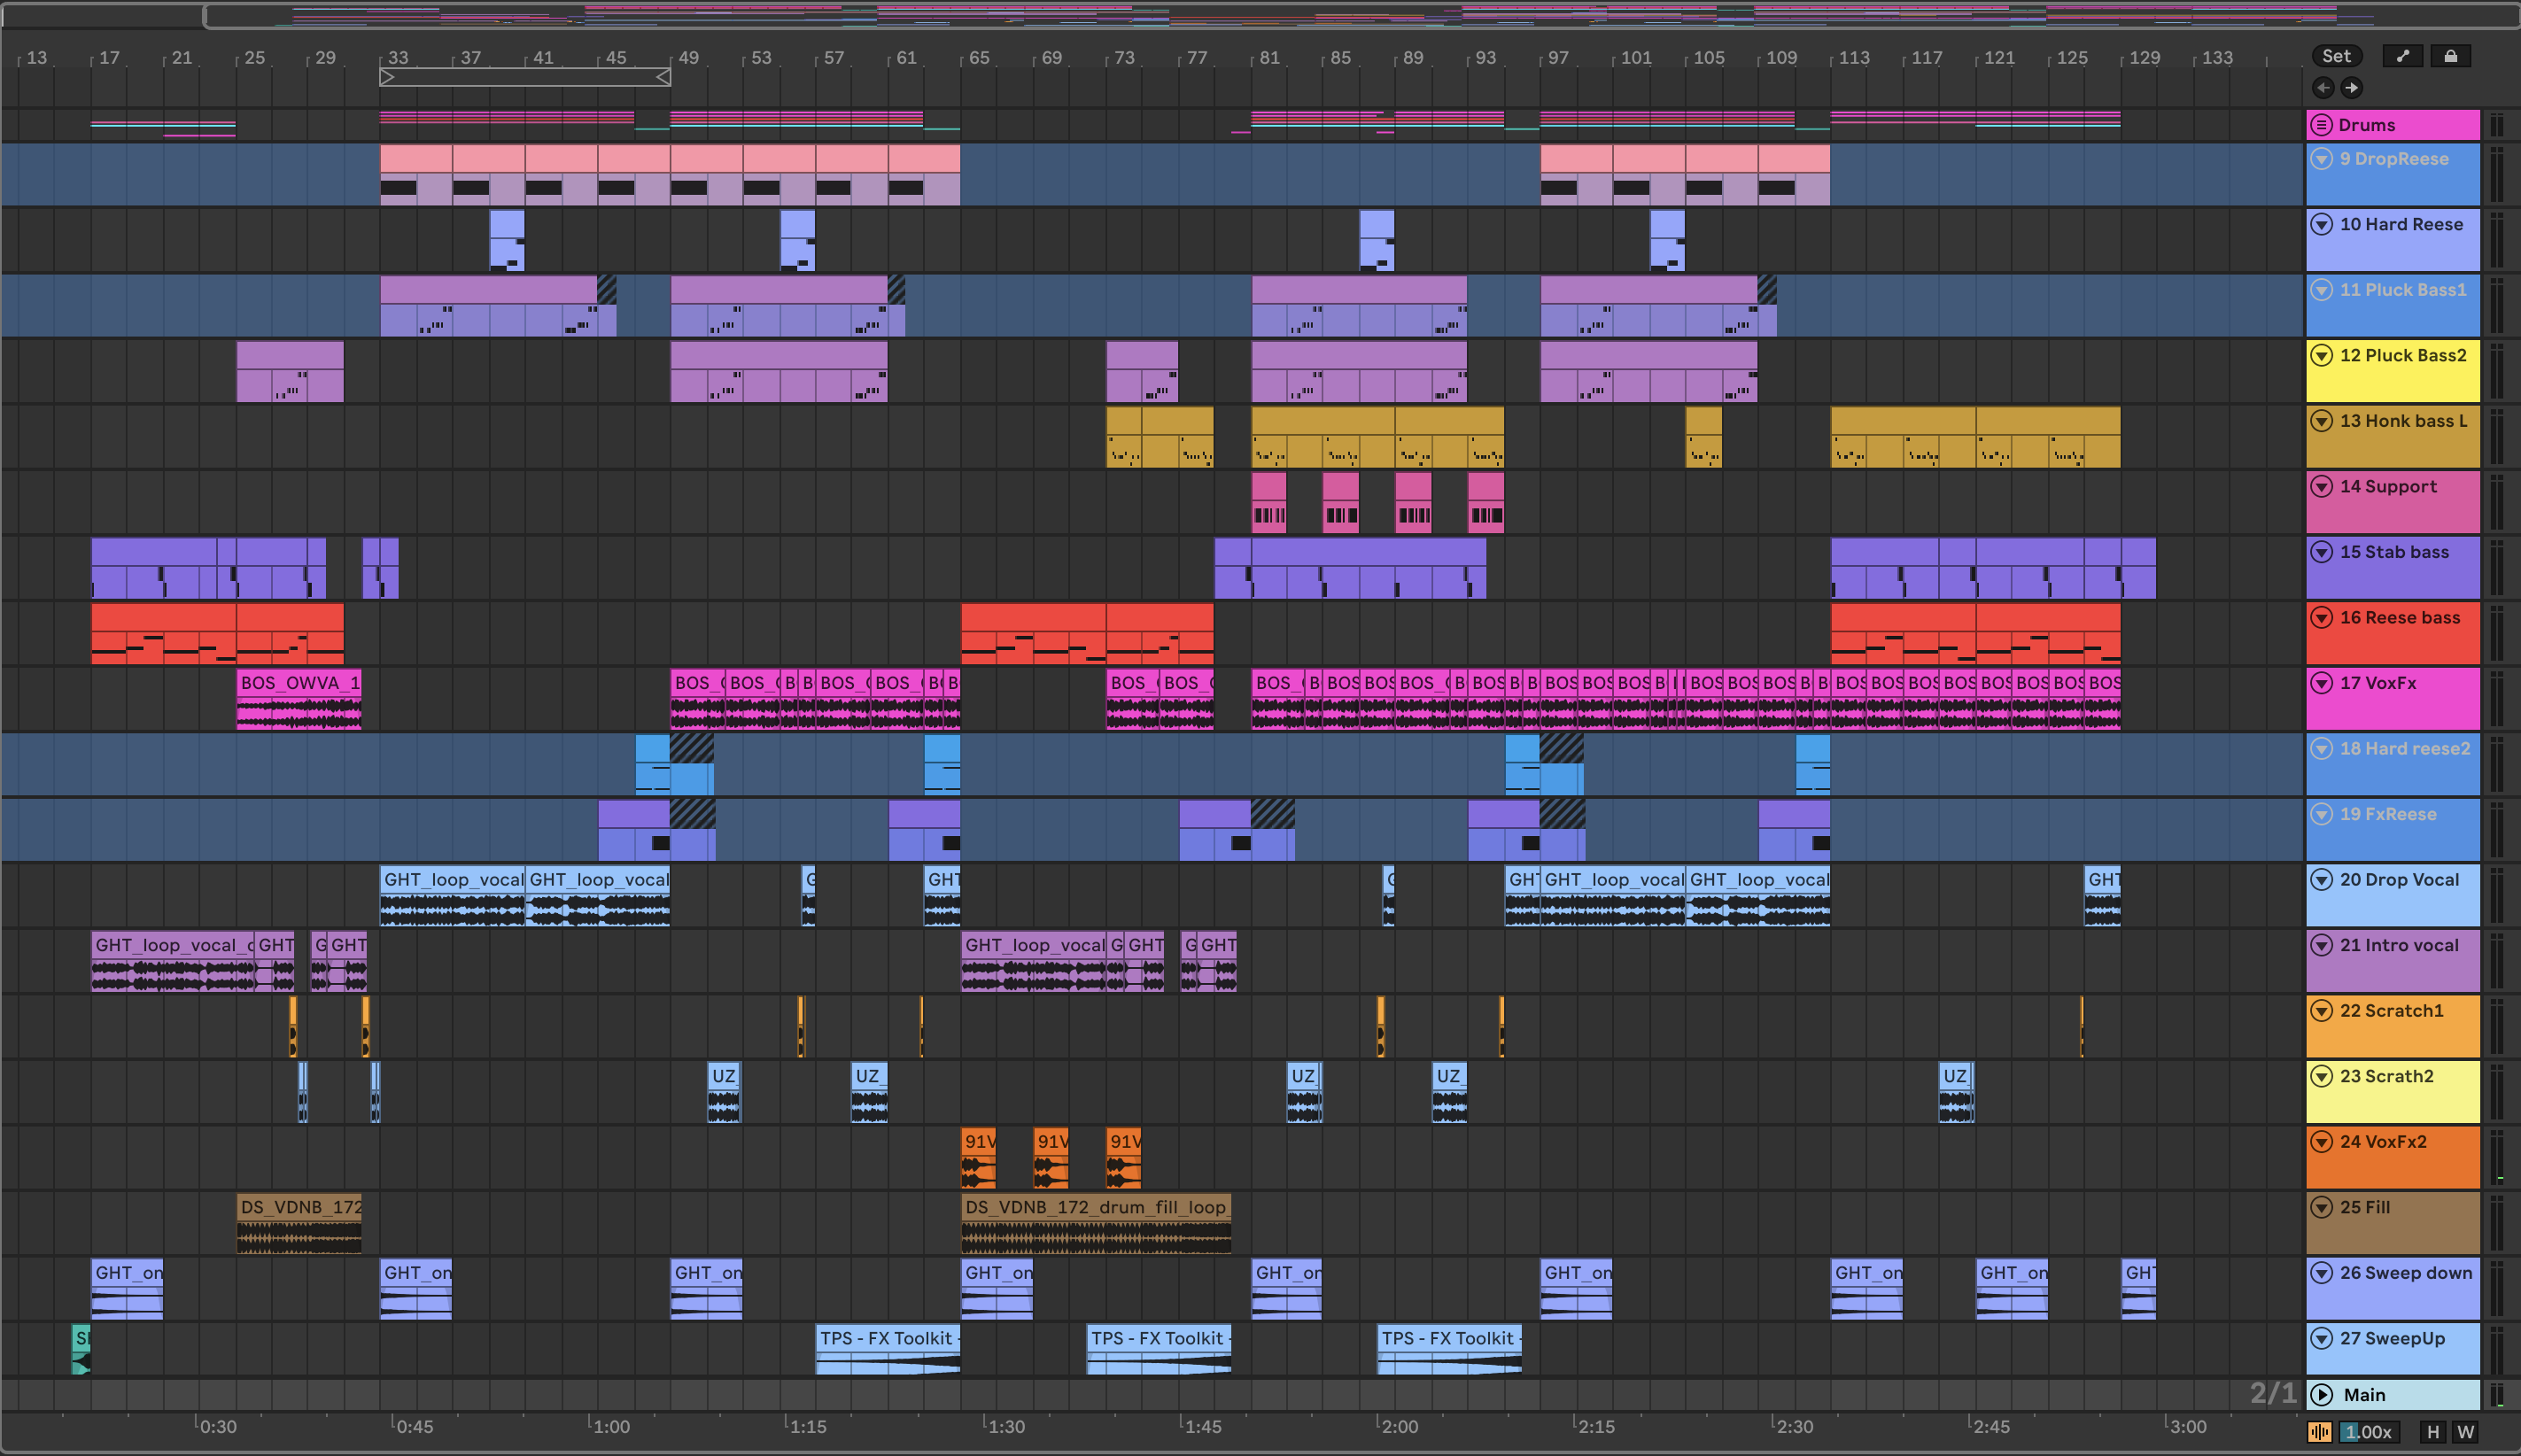Jump to next locator arrow
2521x1456 pixels.
[x=2352, y=88]
